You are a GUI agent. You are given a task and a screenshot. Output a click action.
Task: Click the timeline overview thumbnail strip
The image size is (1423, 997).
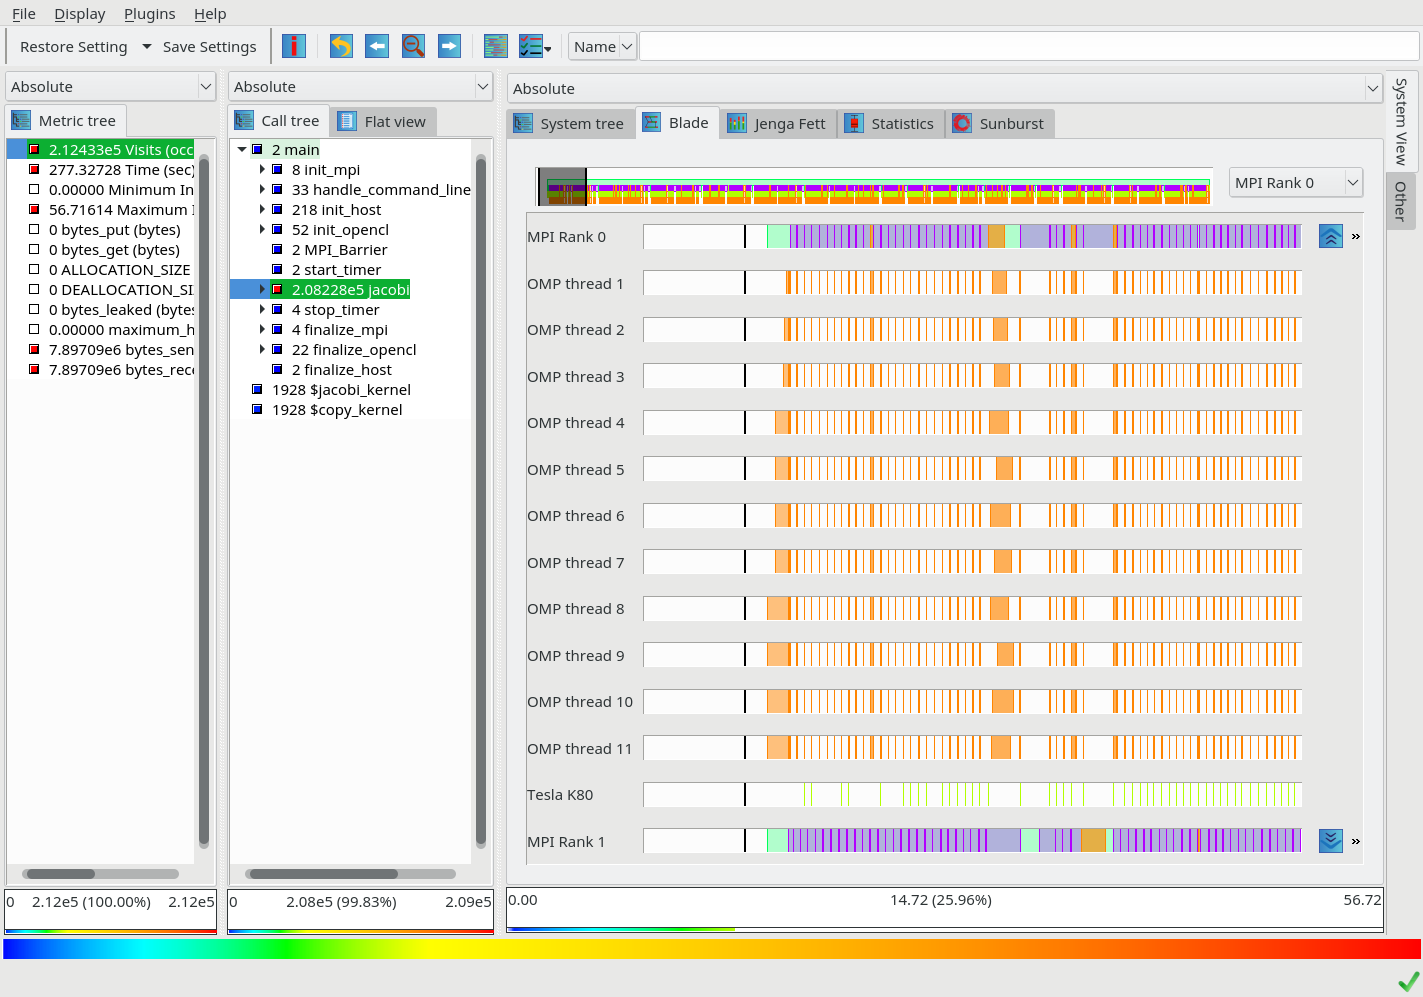874,187
